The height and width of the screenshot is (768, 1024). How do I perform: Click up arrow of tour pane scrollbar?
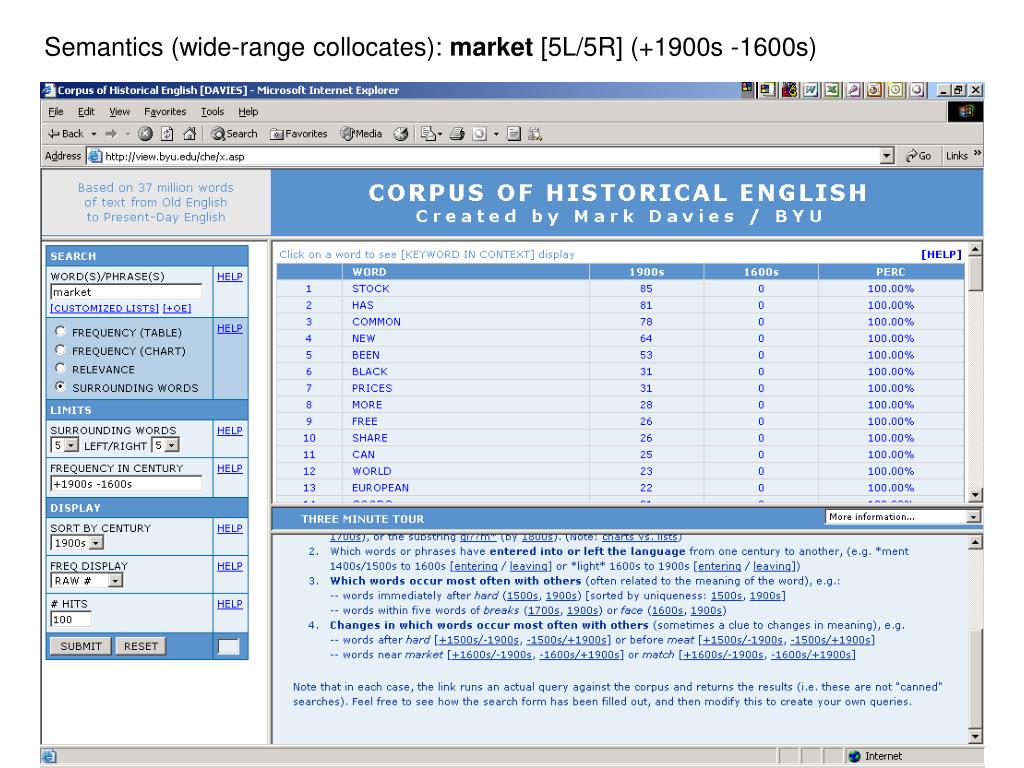975,542
